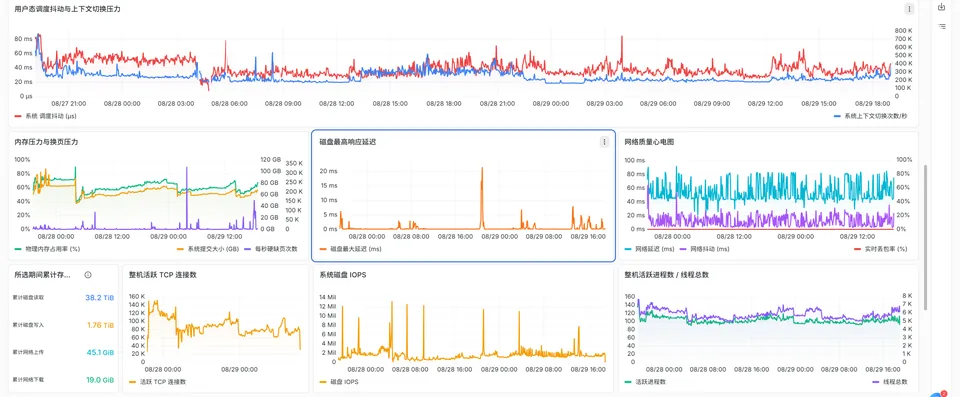Toggle the 活跃 TCP 连接数 legend series
This screenshot has height=397, width=960.
tap(158, 382)
